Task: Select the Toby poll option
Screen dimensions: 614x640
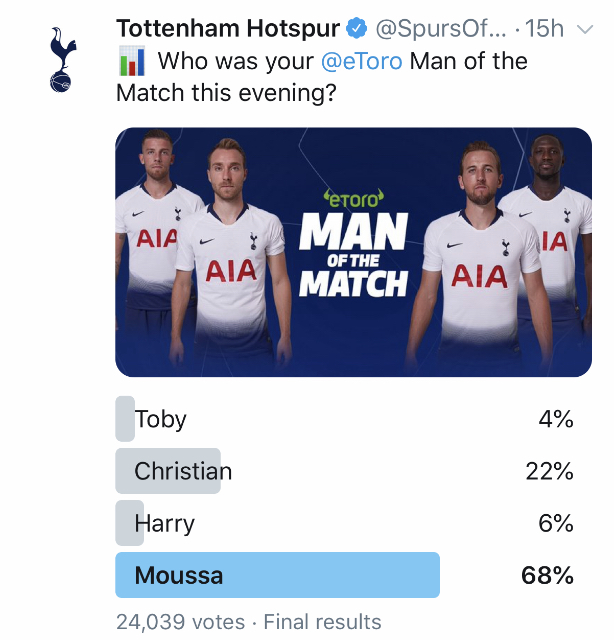Action: [160, 419]
